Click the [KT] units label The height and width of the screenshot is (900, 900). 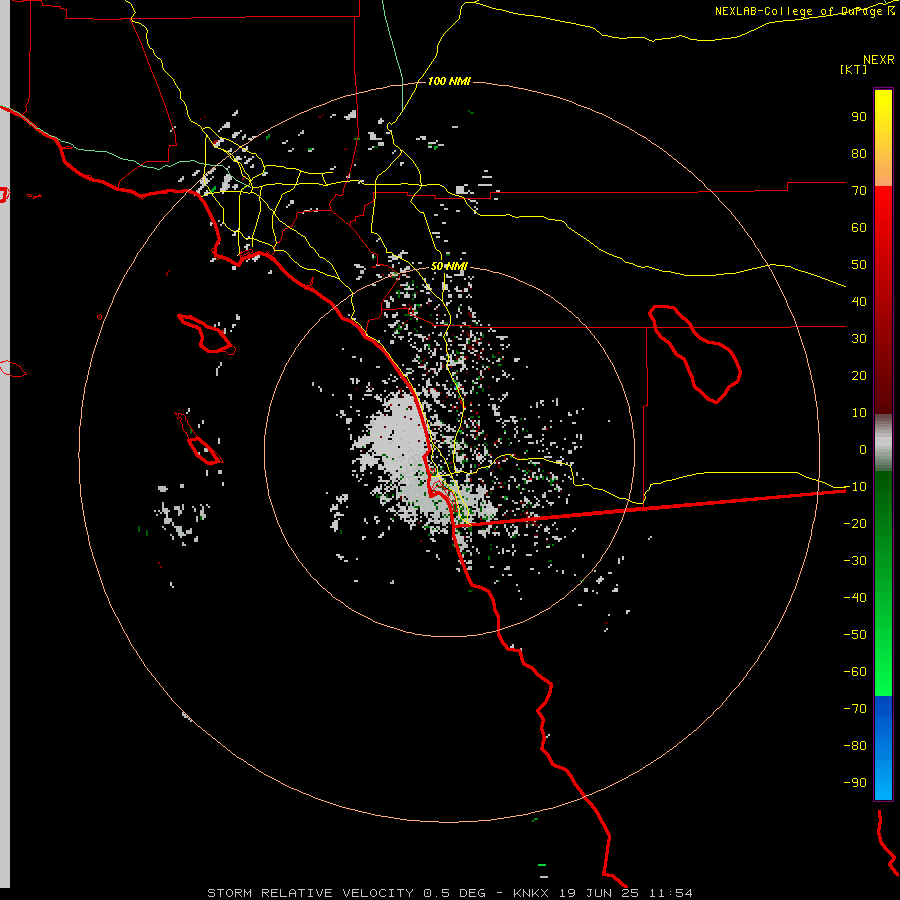click(x=854, y=69)
